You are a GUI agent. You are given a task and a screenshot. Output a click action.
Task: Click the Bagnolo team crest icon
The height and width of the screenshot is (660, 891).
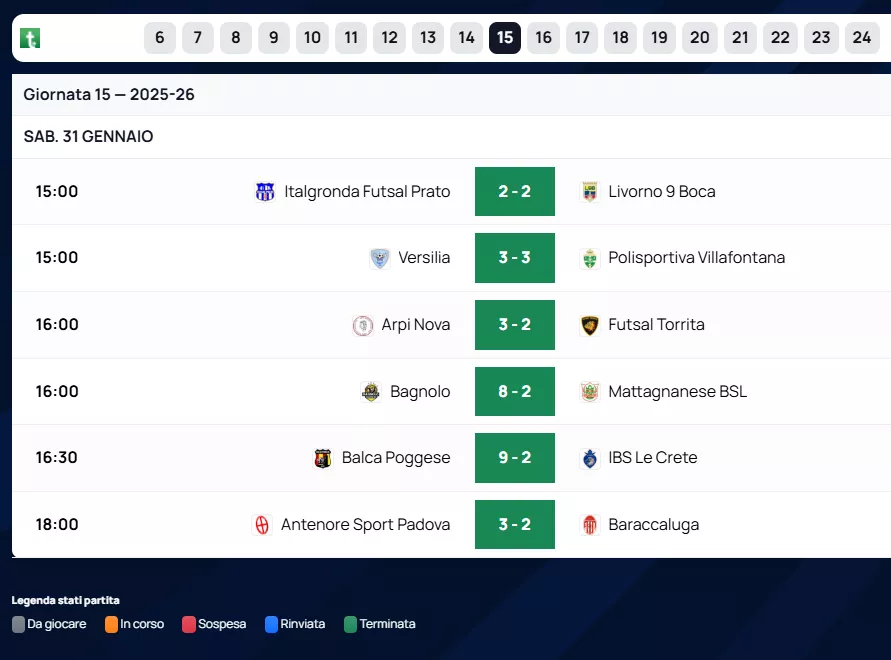pos(371,392)
